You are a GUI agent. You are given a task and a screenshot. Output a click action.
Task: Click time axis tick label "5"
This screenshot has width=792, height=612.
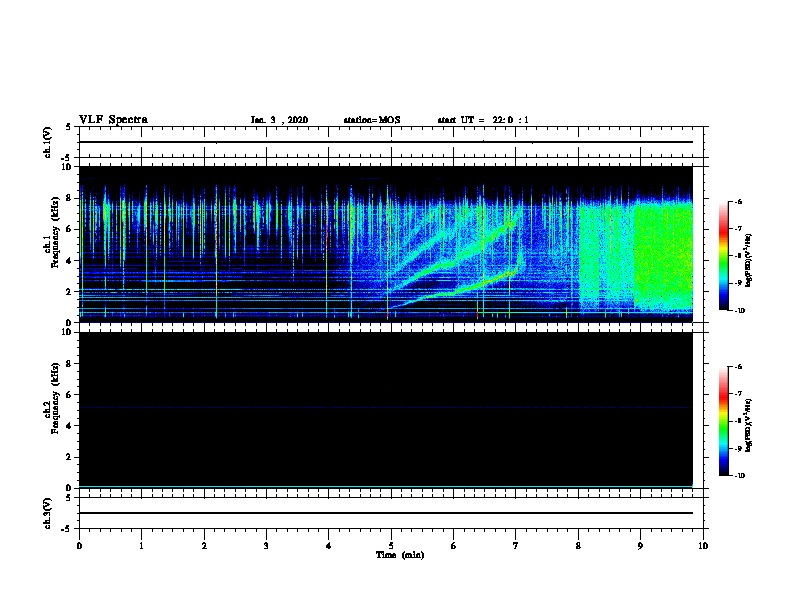click(x=391, y=546)
